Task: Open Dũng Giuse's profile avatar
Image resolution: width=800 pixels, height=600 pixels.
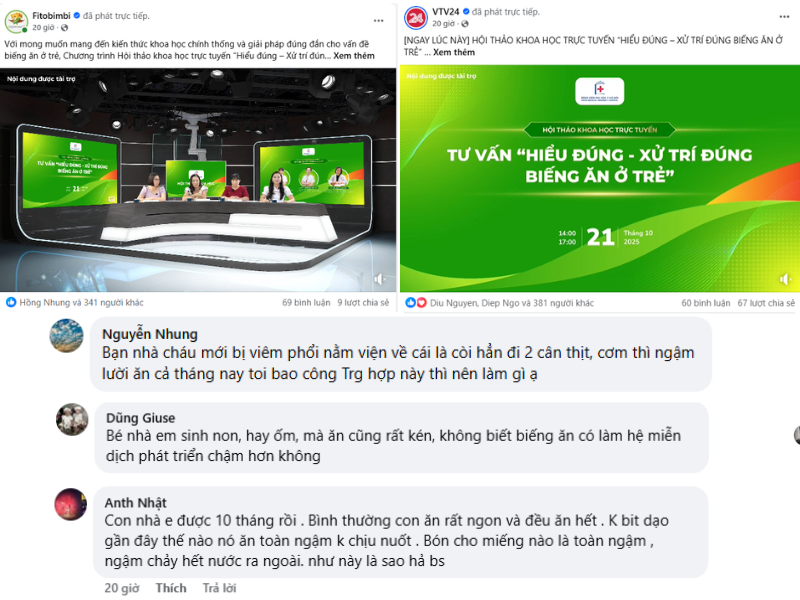Action: pos(72,419)
